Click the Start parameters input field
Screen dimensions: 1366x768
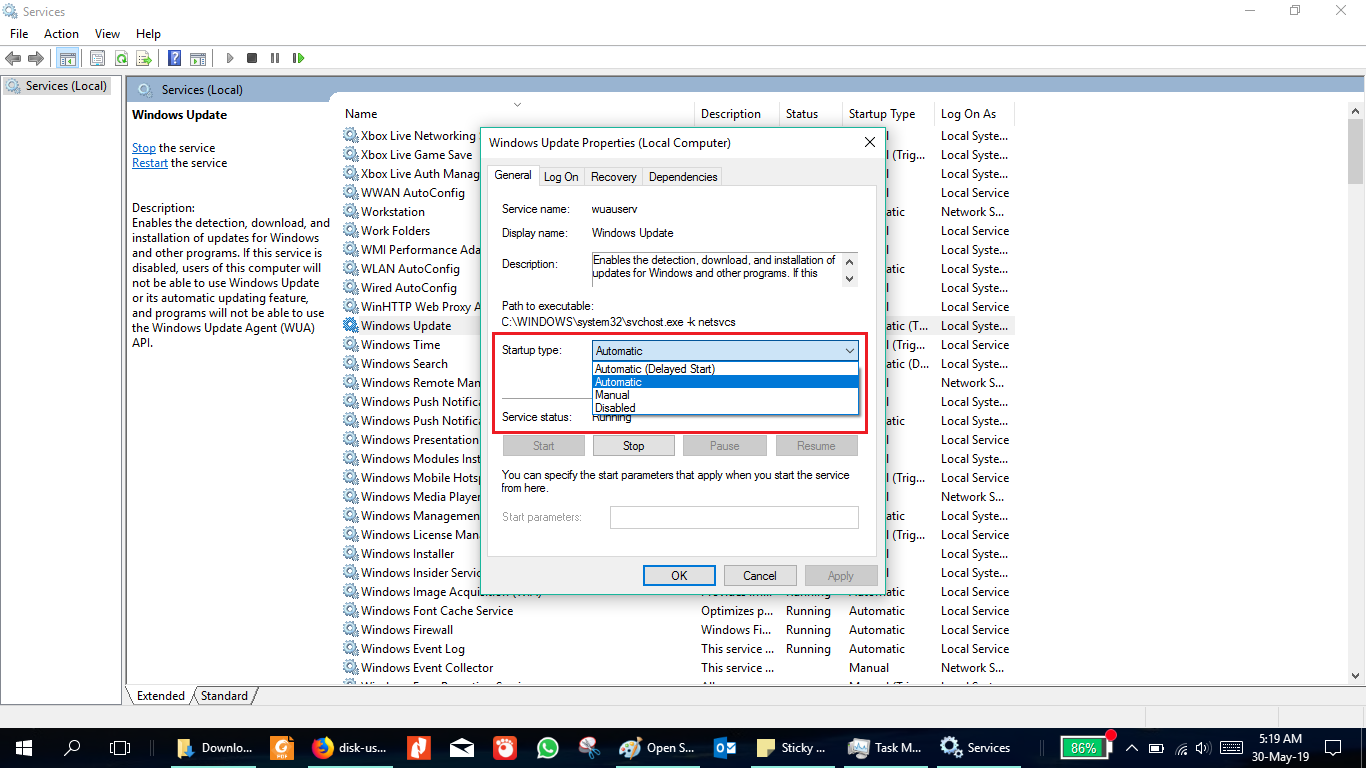[x=734, y=517]
